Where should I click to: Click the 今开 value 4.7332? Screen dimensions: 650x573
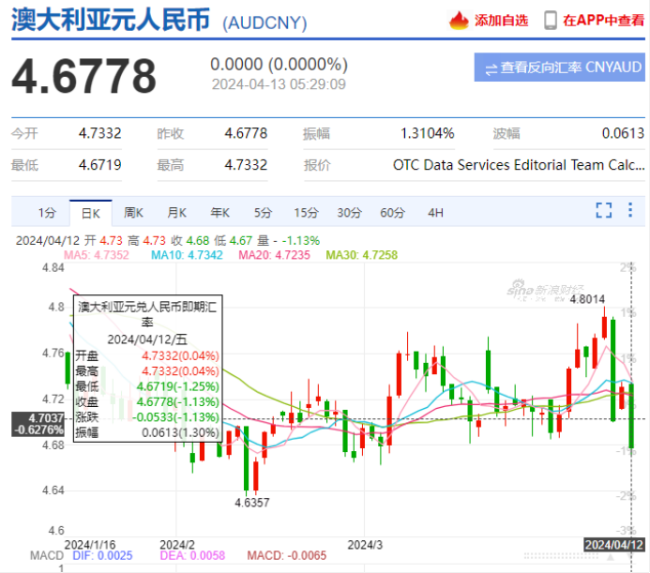tap(100, 134)
